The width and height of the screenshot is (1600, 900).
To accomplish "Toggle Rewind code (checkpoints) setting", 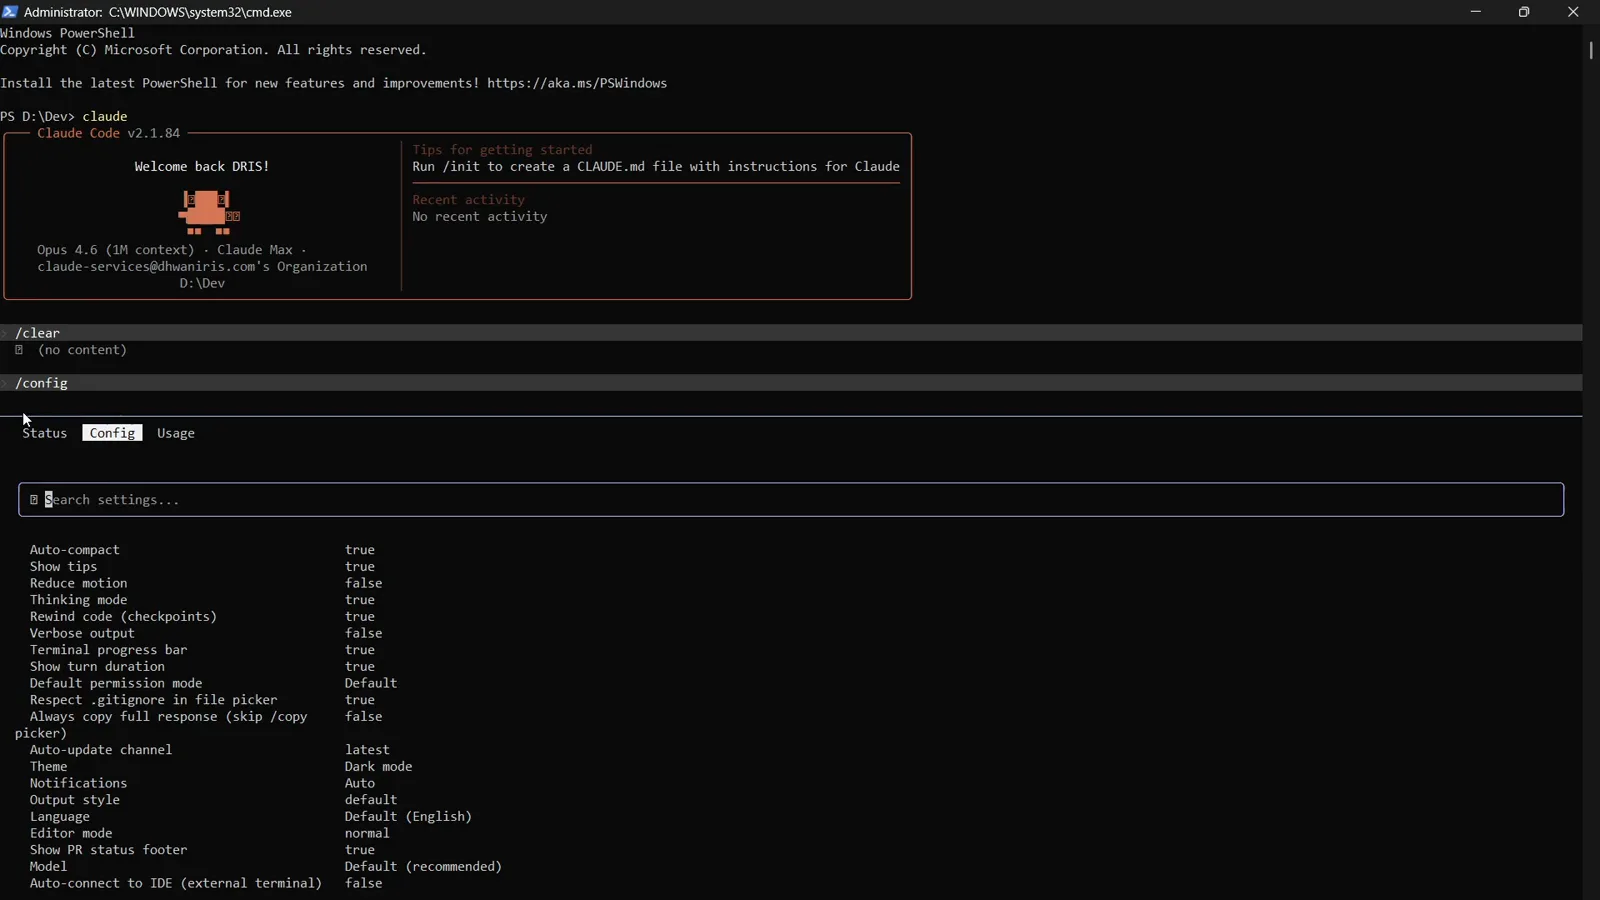I will point(202,617).
